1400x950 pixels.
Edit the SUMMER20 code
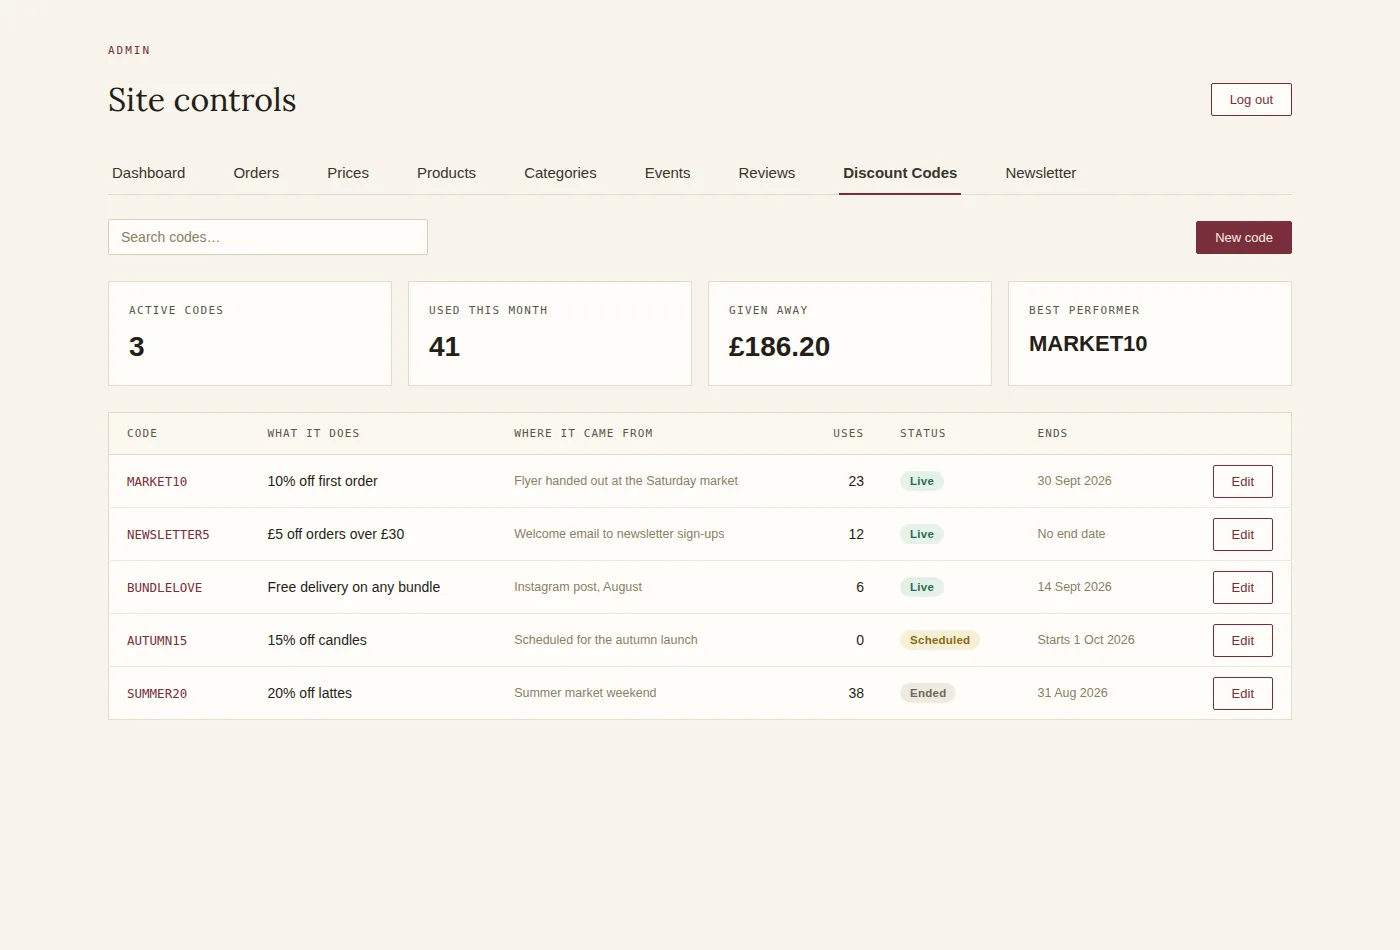(x=1242, y=694)
